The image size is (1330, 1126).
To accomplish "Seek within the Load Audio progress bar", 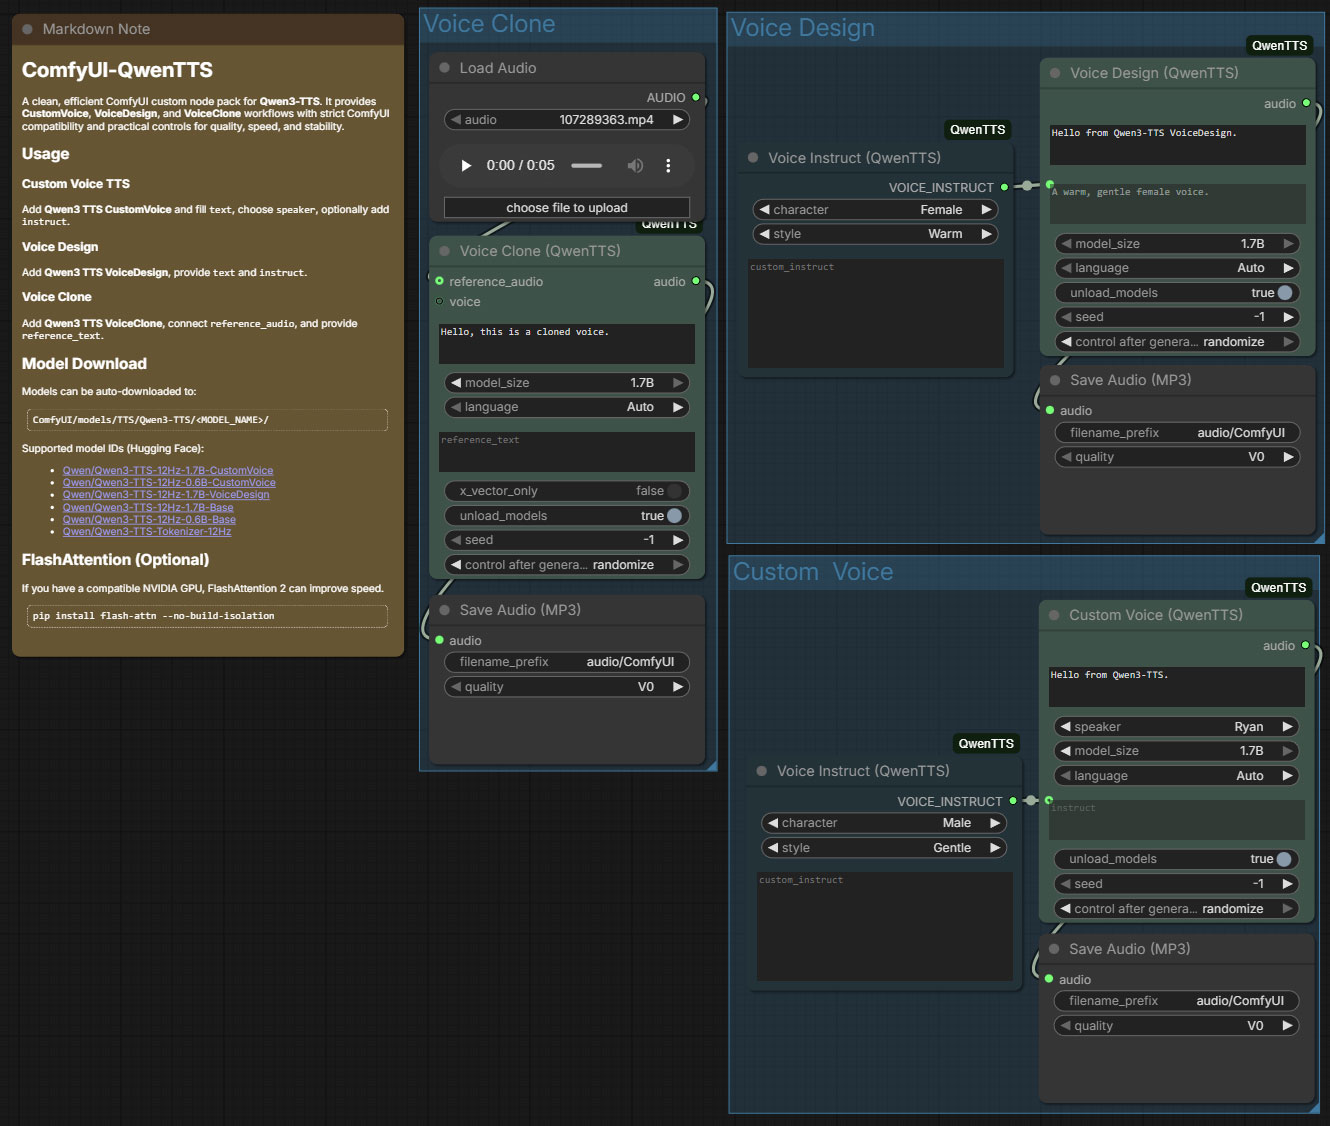I will coord(587,166).
